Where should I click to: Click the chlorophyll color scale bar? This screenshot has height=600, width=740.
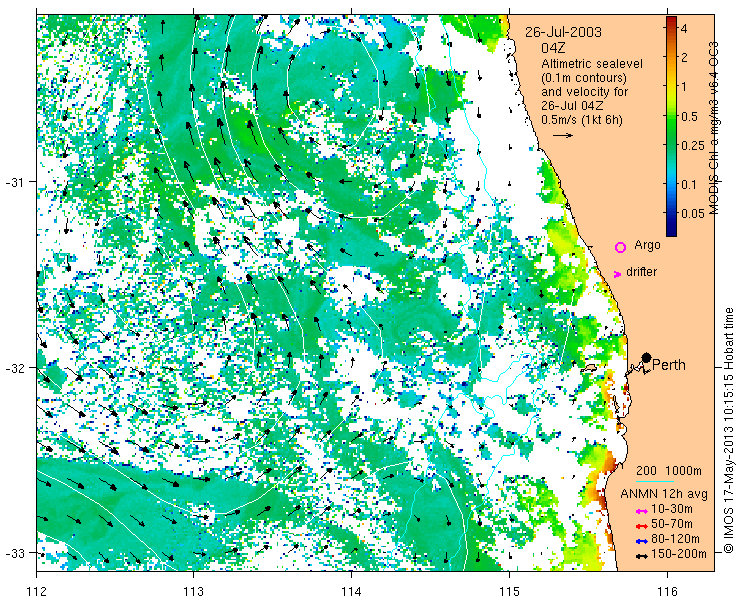point(671,126)
